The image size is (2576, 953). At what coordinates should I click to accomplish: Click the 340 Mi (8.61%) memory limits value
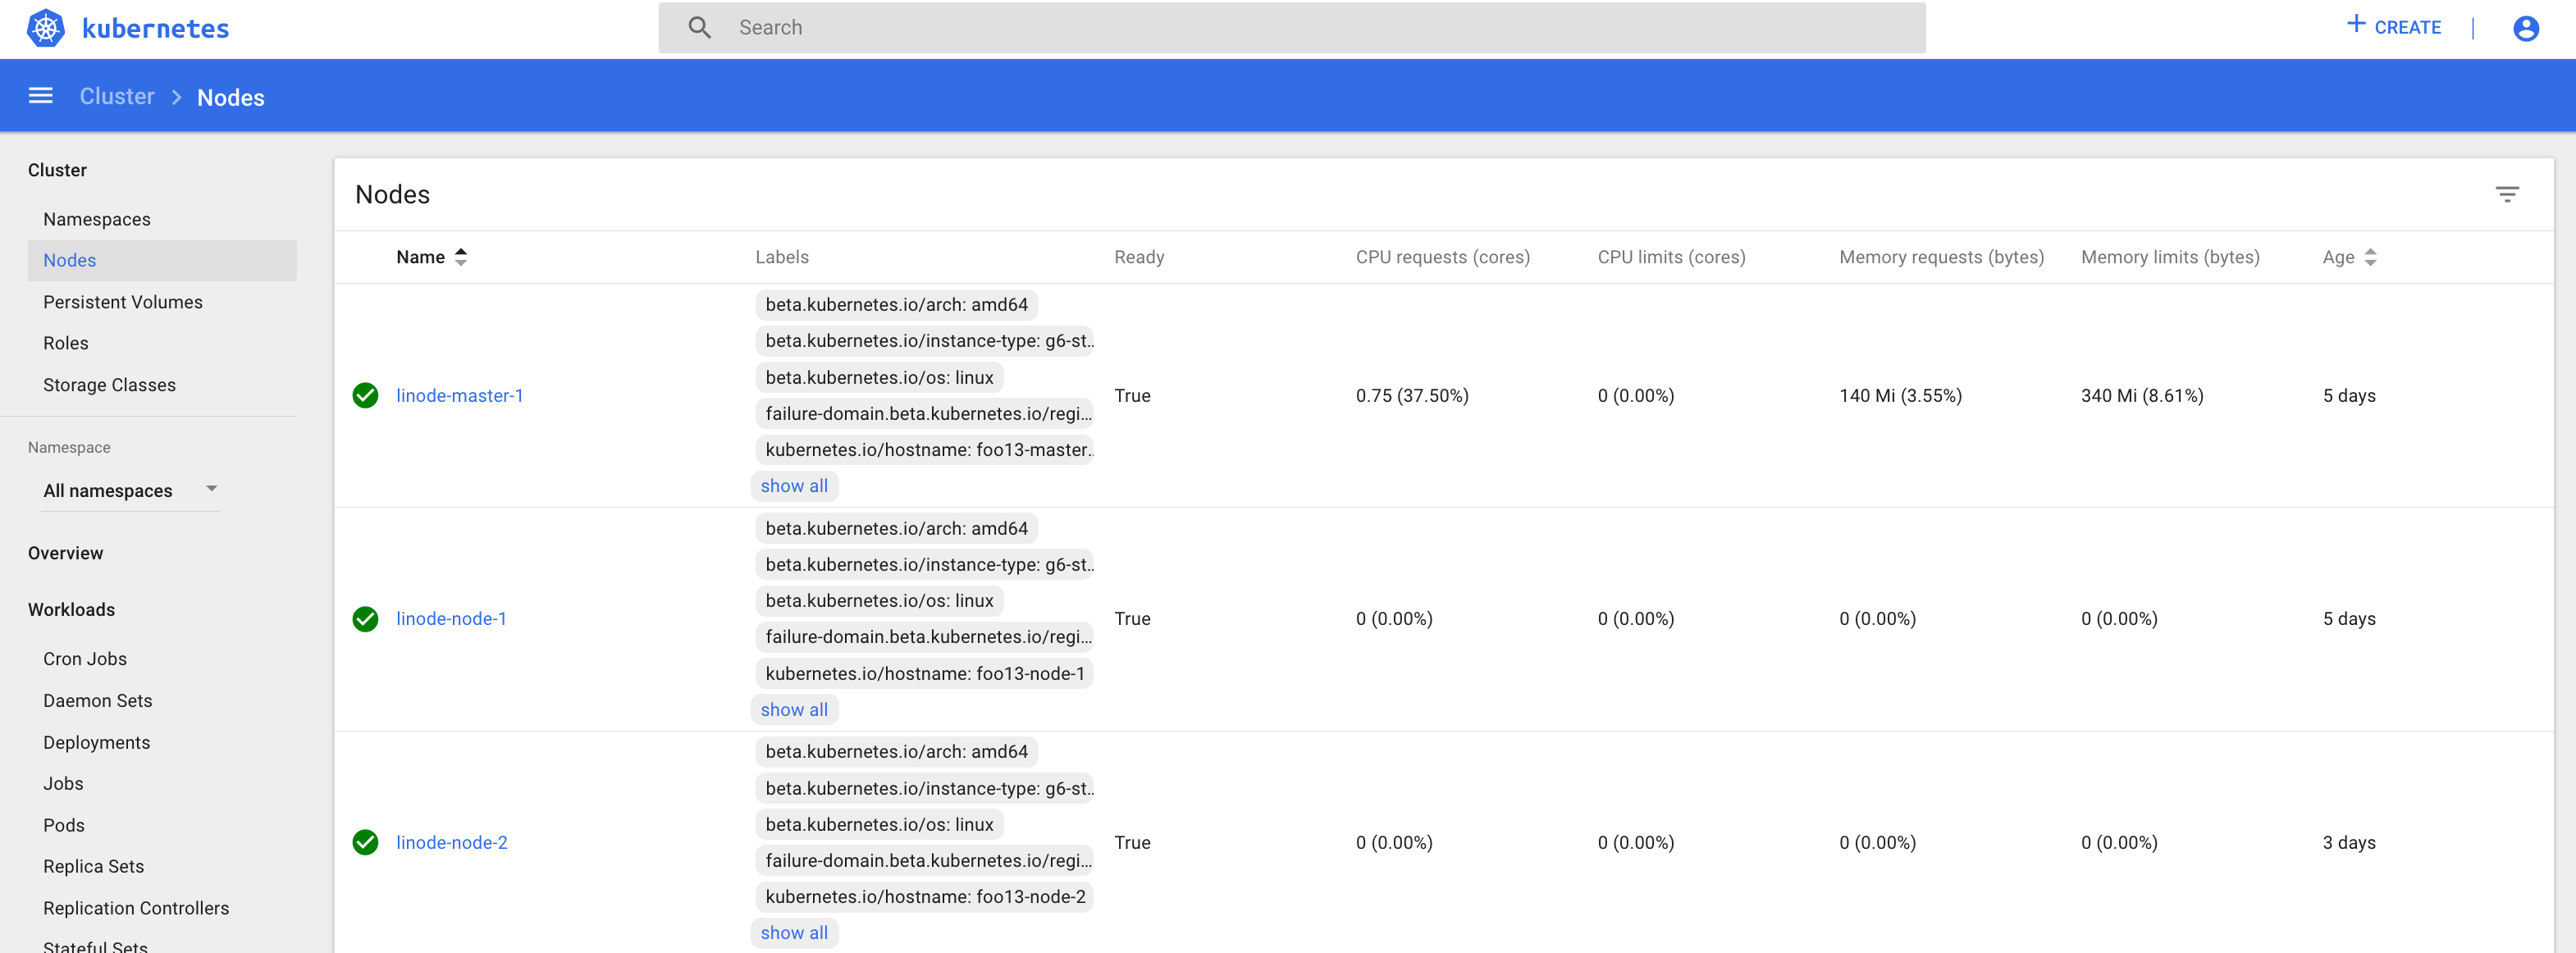coord(2142,396)
